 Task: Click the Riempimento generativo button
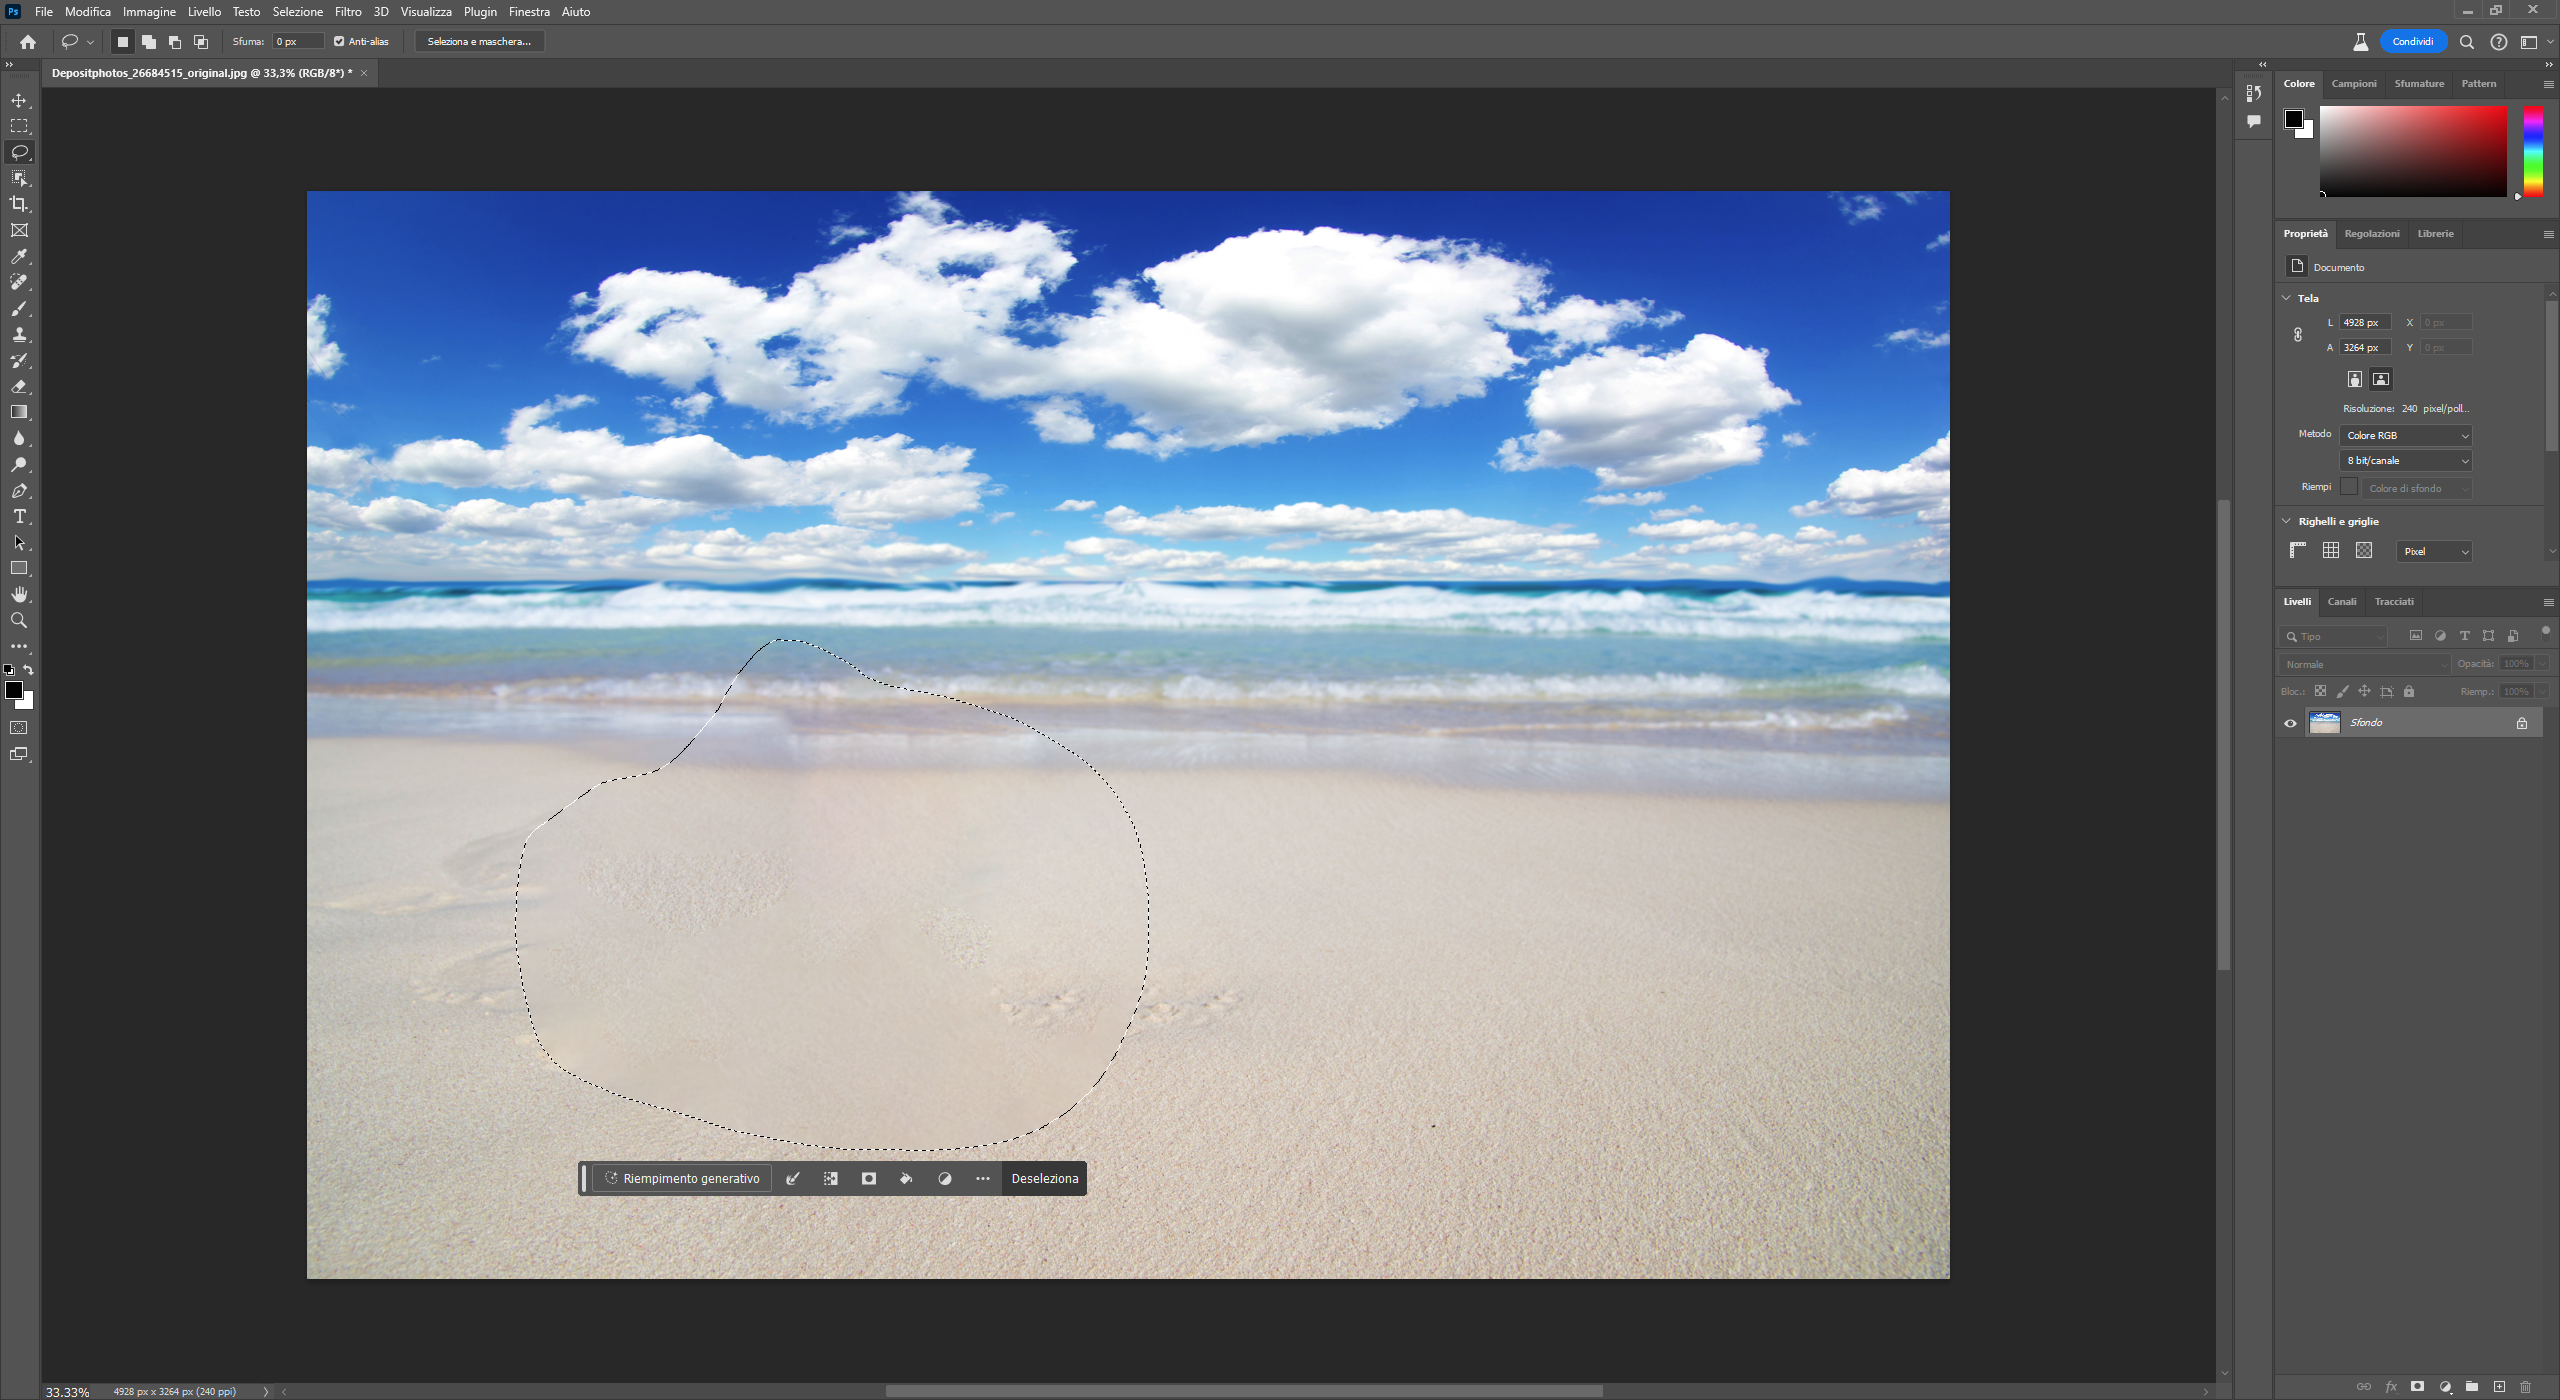(682, 1178)
